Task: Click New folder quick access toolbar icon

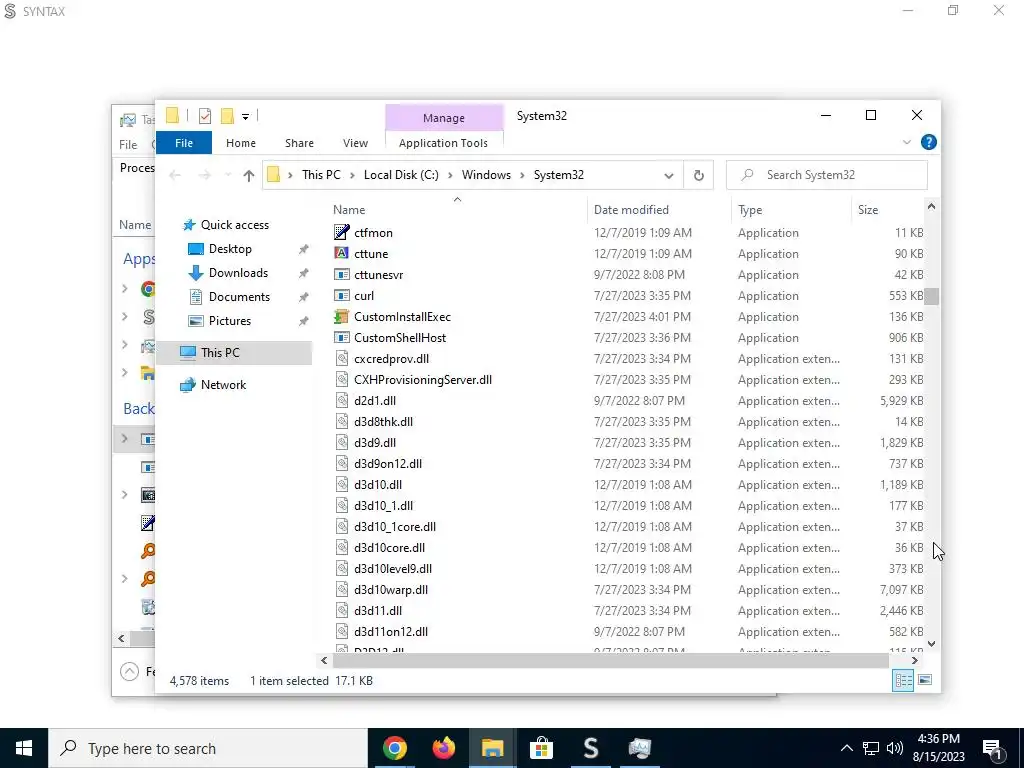Action: tap(227, 116)
